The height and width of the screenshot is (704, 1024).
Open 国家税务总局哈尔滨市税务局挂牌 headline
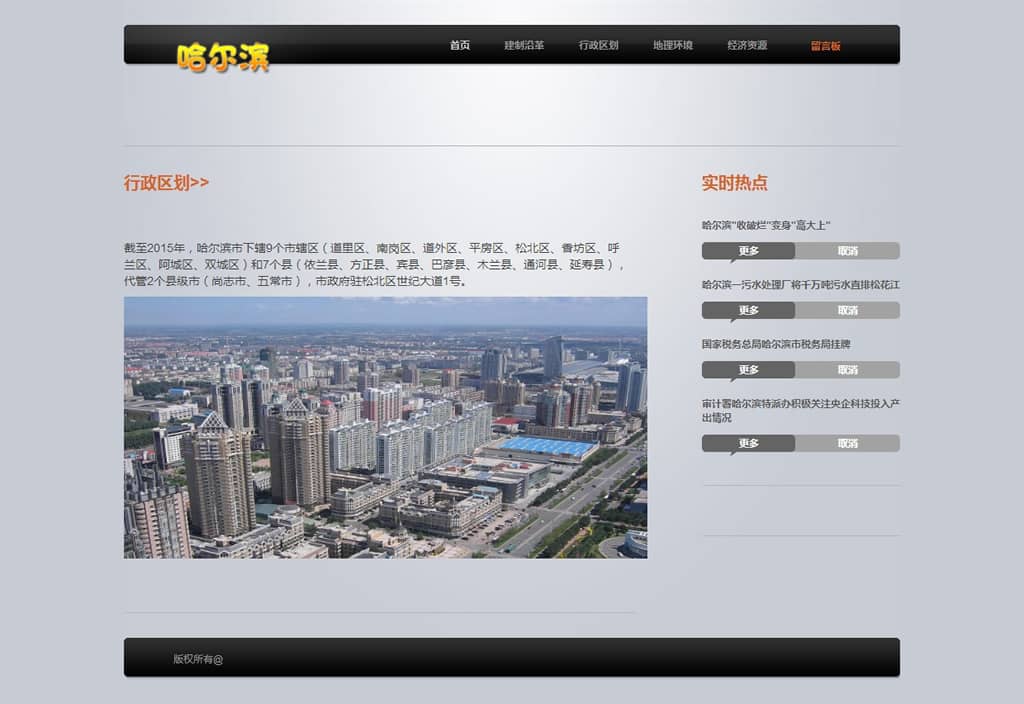pos(776,344)
